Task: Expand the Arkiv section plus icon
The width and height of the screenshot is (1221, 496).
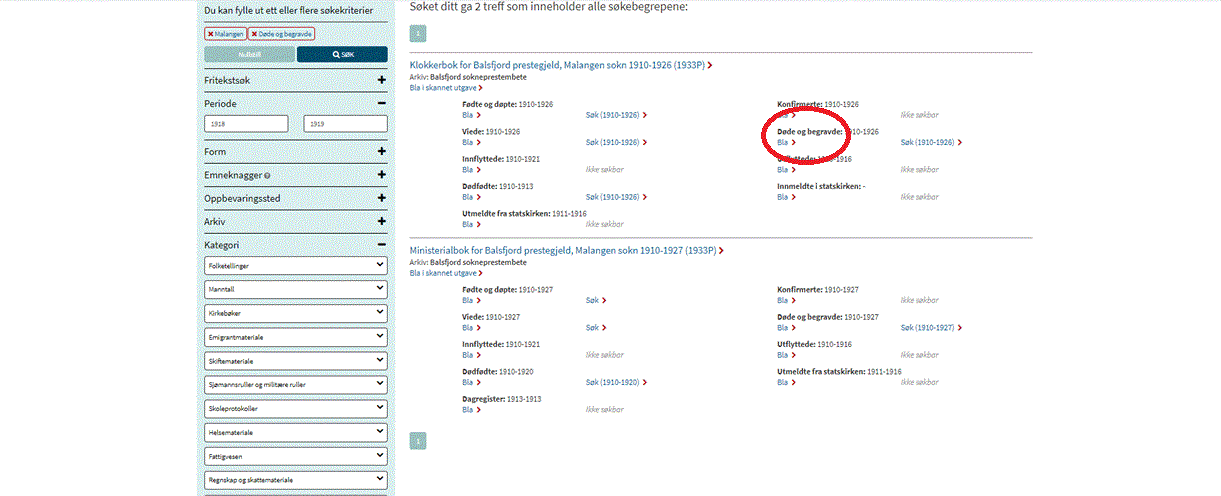Action: coord(382,222)
